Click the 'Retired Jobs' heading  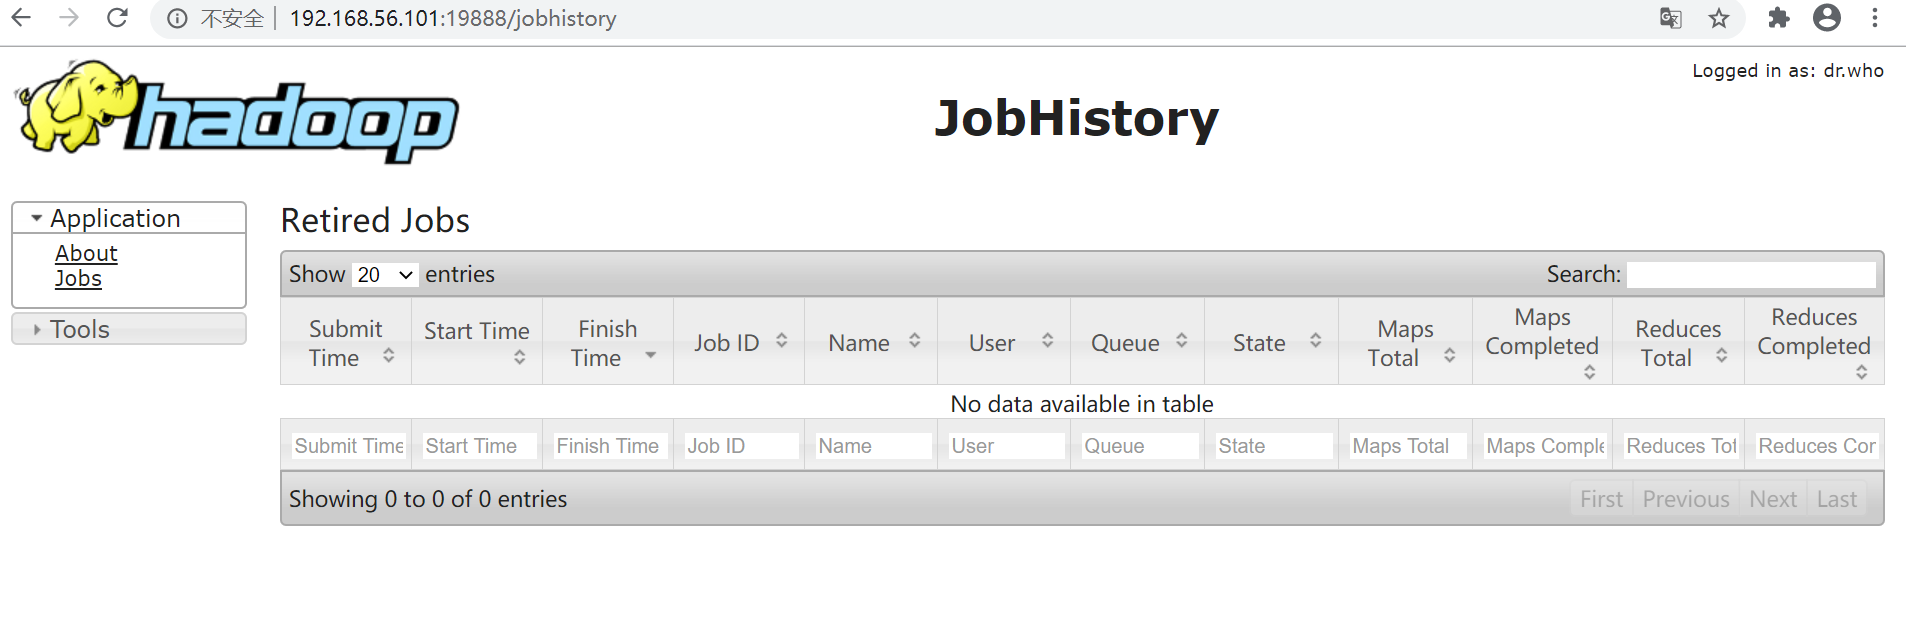pyautogui.click(x=375, y=220)
